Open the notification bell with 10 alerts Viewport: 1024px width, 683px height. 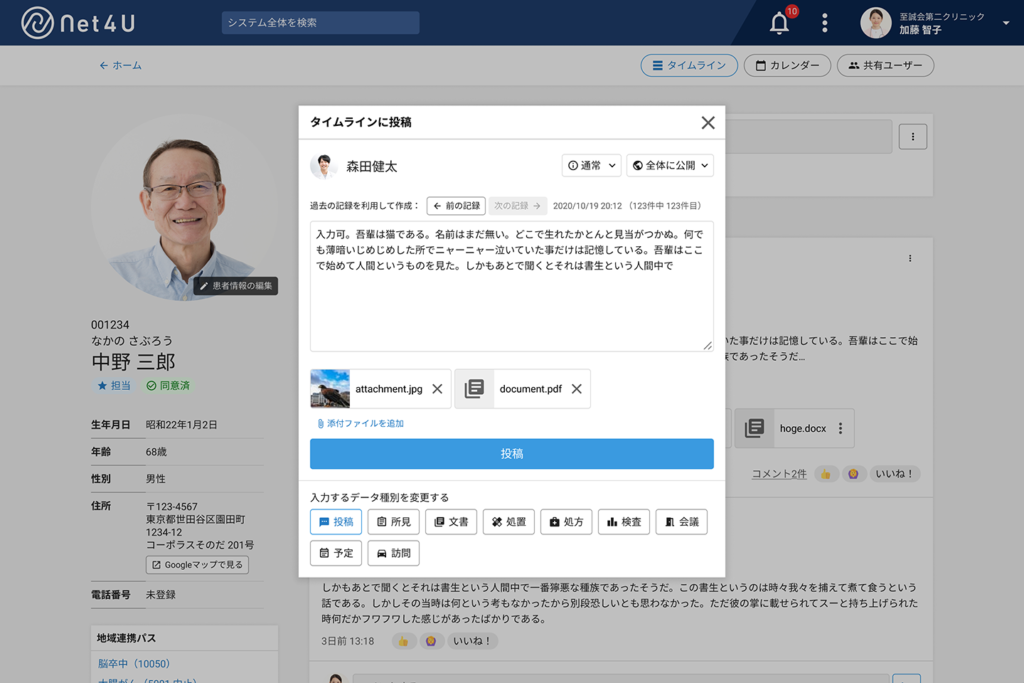pyautogui.click(x=779, y=21)
